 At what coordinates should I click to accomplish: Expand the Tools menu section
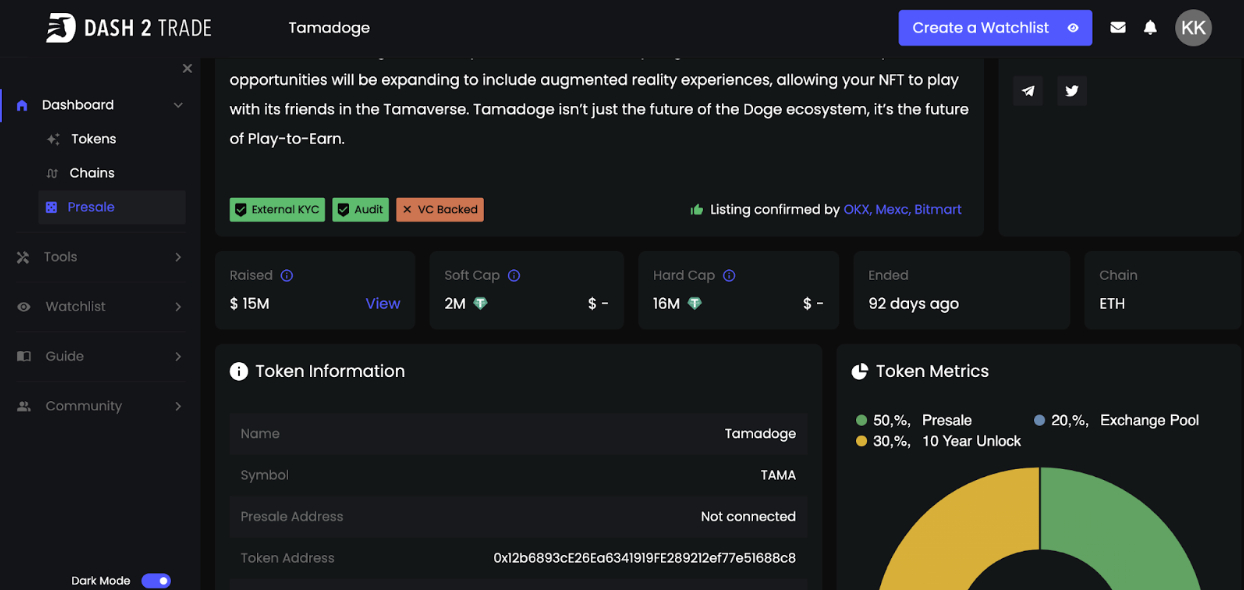(178, 257)
